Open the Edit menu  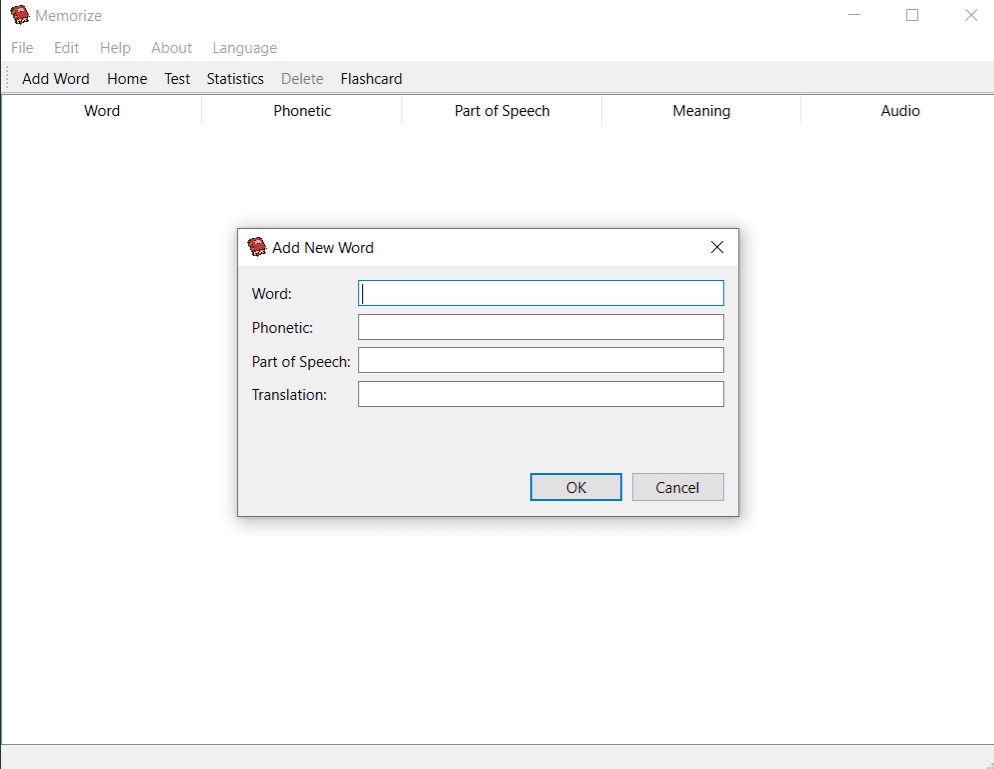tap(67, 48)
